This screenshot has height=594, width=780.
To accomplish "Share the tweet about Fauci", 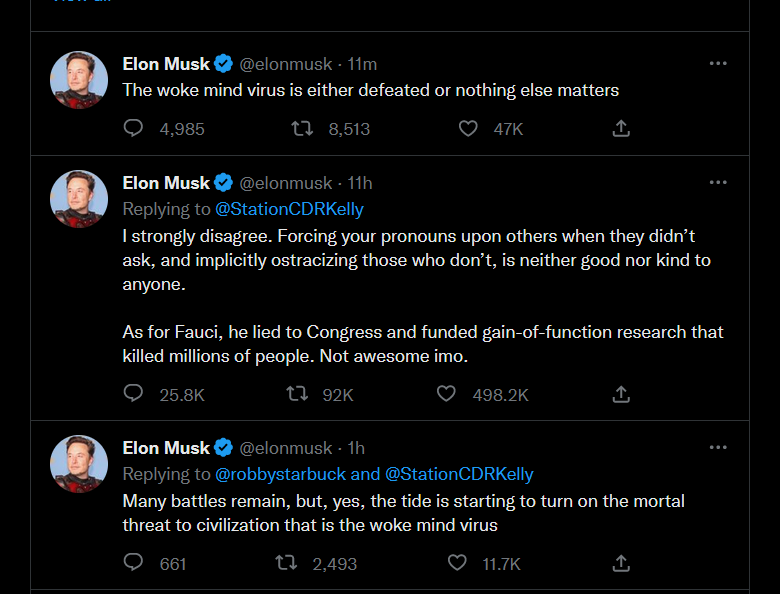I will click(621, 394).
